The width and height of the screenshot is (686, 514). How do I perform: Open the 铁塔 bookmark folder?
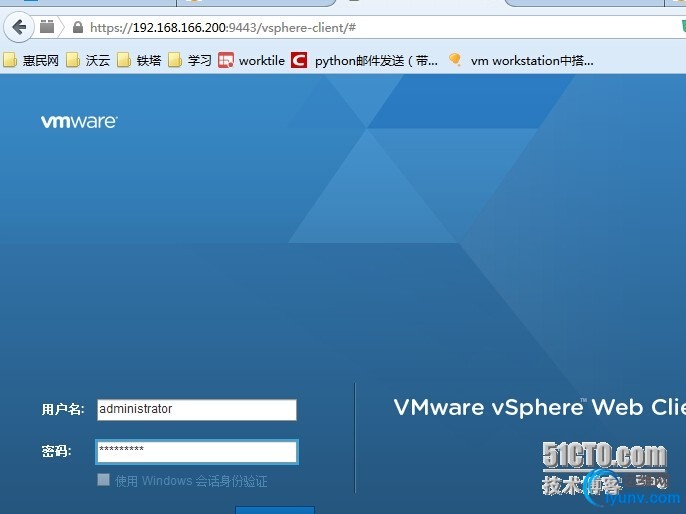pyautogui.click(x=139, y=60)
